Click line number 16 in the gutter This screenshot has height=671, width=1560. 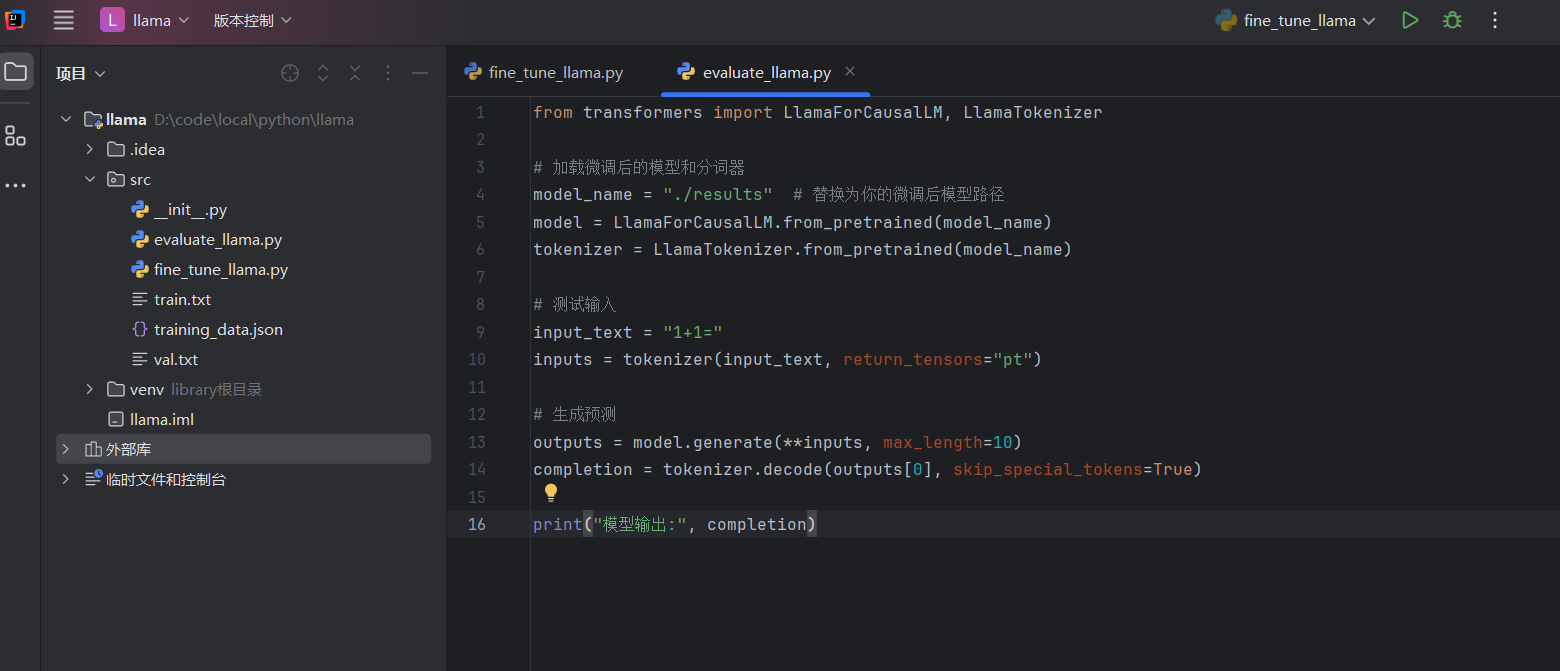(x=477, y=524)
